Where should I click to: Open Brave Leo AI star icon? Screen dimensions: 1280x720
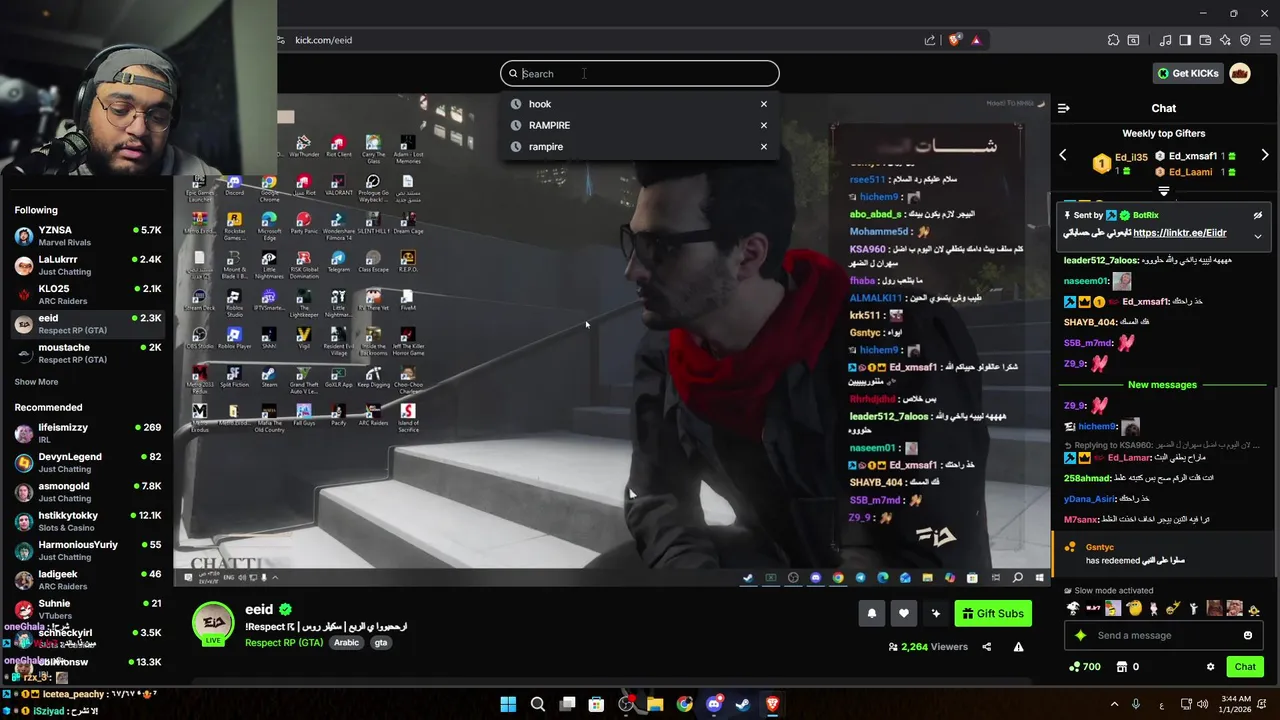(x=1225, y=40)
